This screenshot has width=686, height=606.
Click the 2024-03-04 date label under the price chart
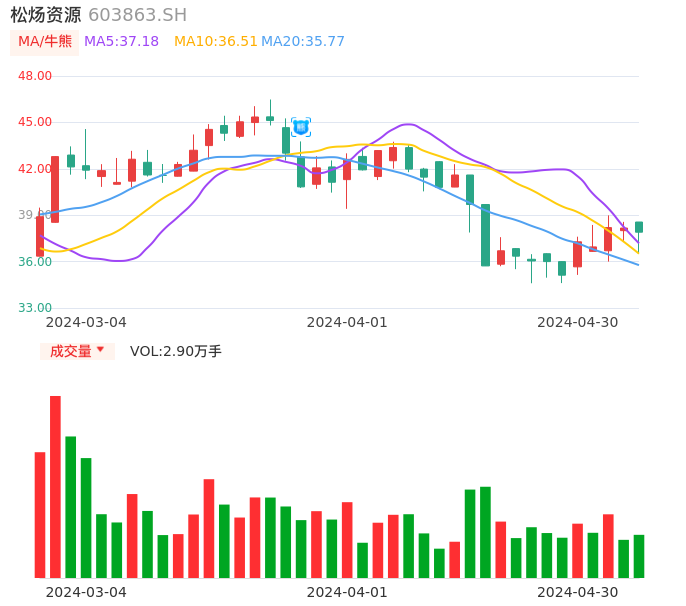(x=86, y=322)
